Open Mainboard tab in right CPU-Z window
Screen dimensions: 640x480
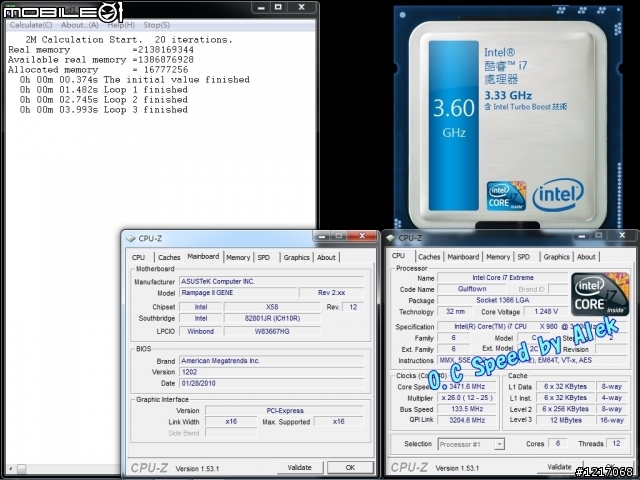[x=463, y=257]
